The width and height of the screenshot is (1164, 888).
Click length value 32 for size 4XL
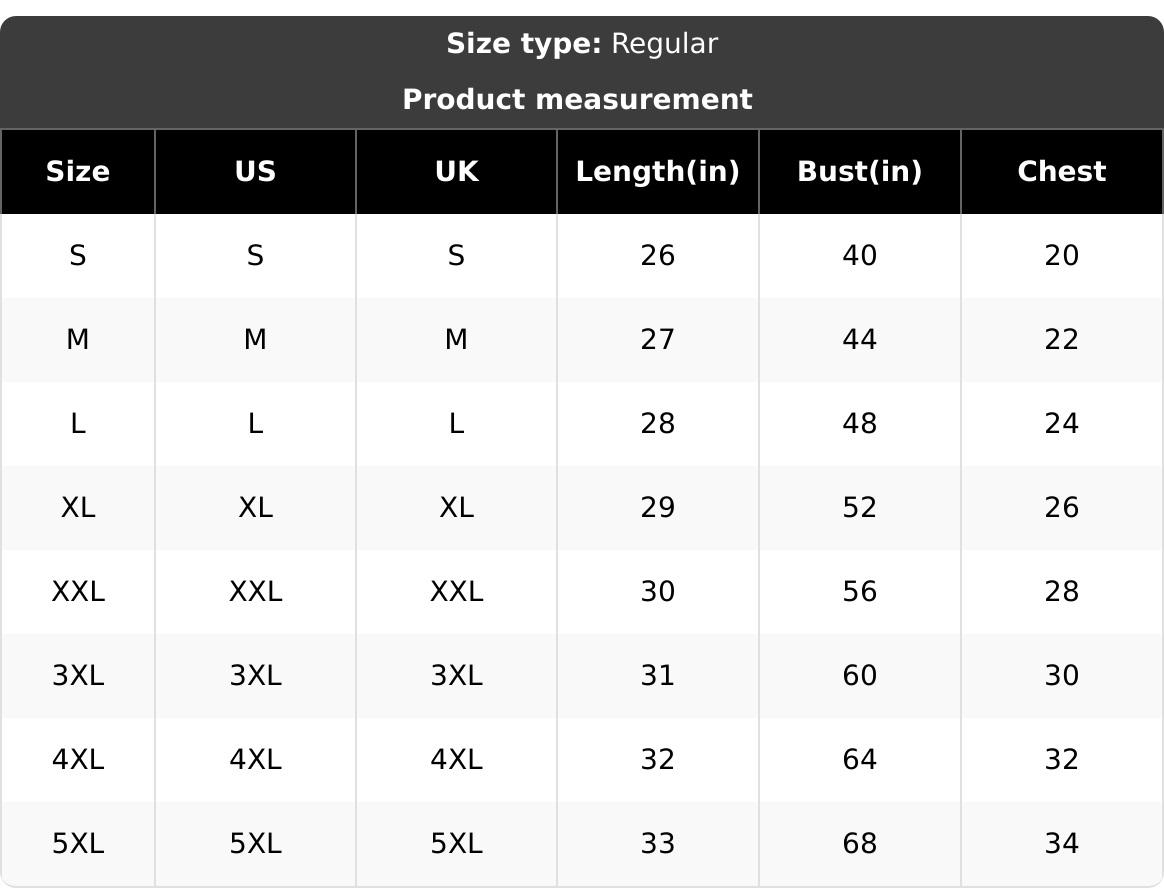click(658, 760)
